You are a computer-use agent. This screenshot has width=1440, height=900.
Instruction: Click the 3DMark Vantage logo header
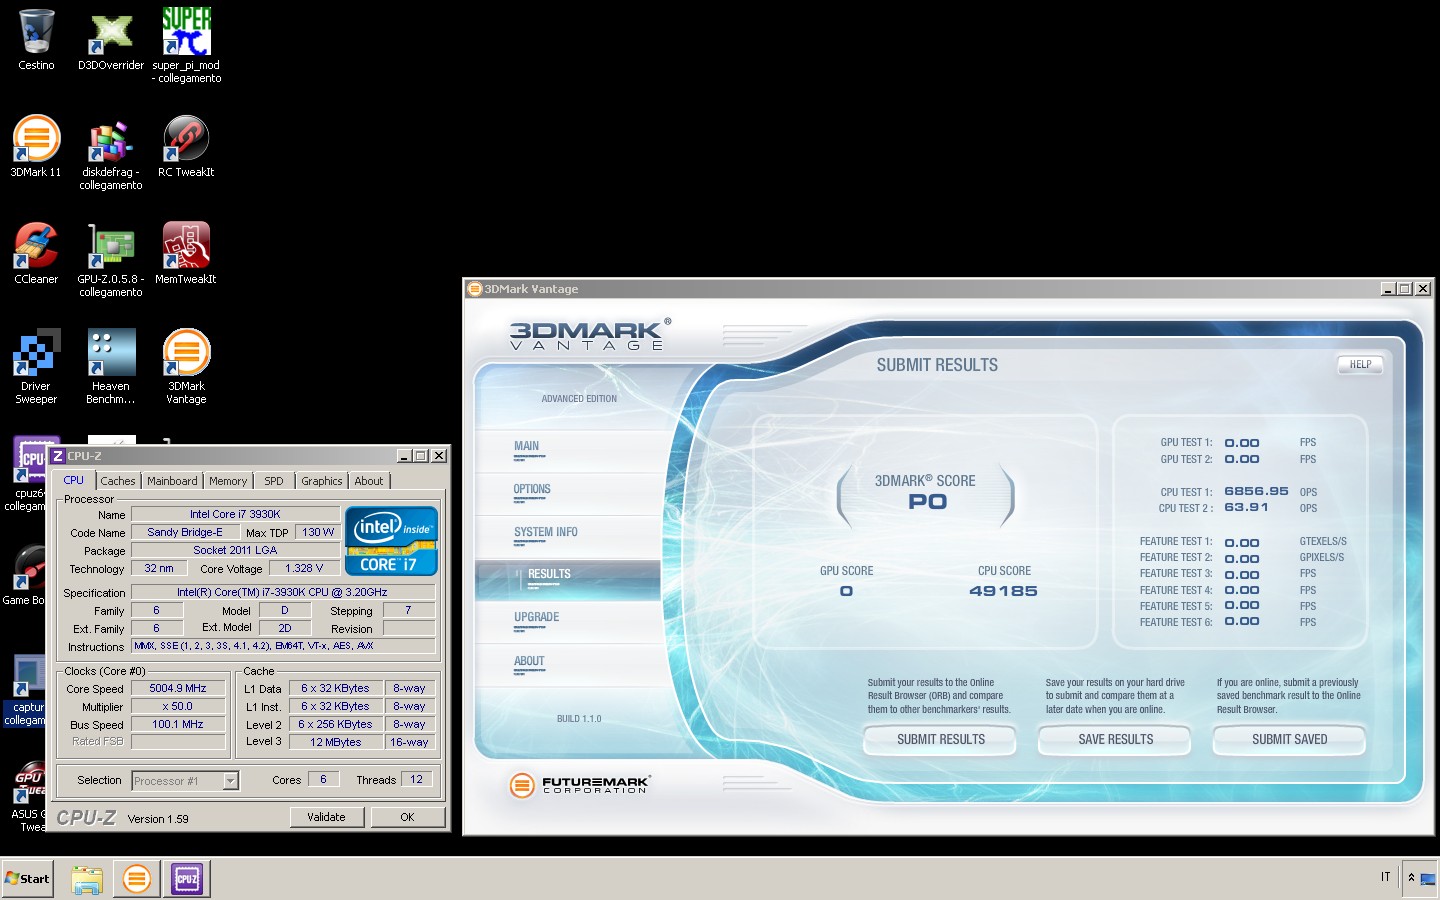tap(590, 334)
